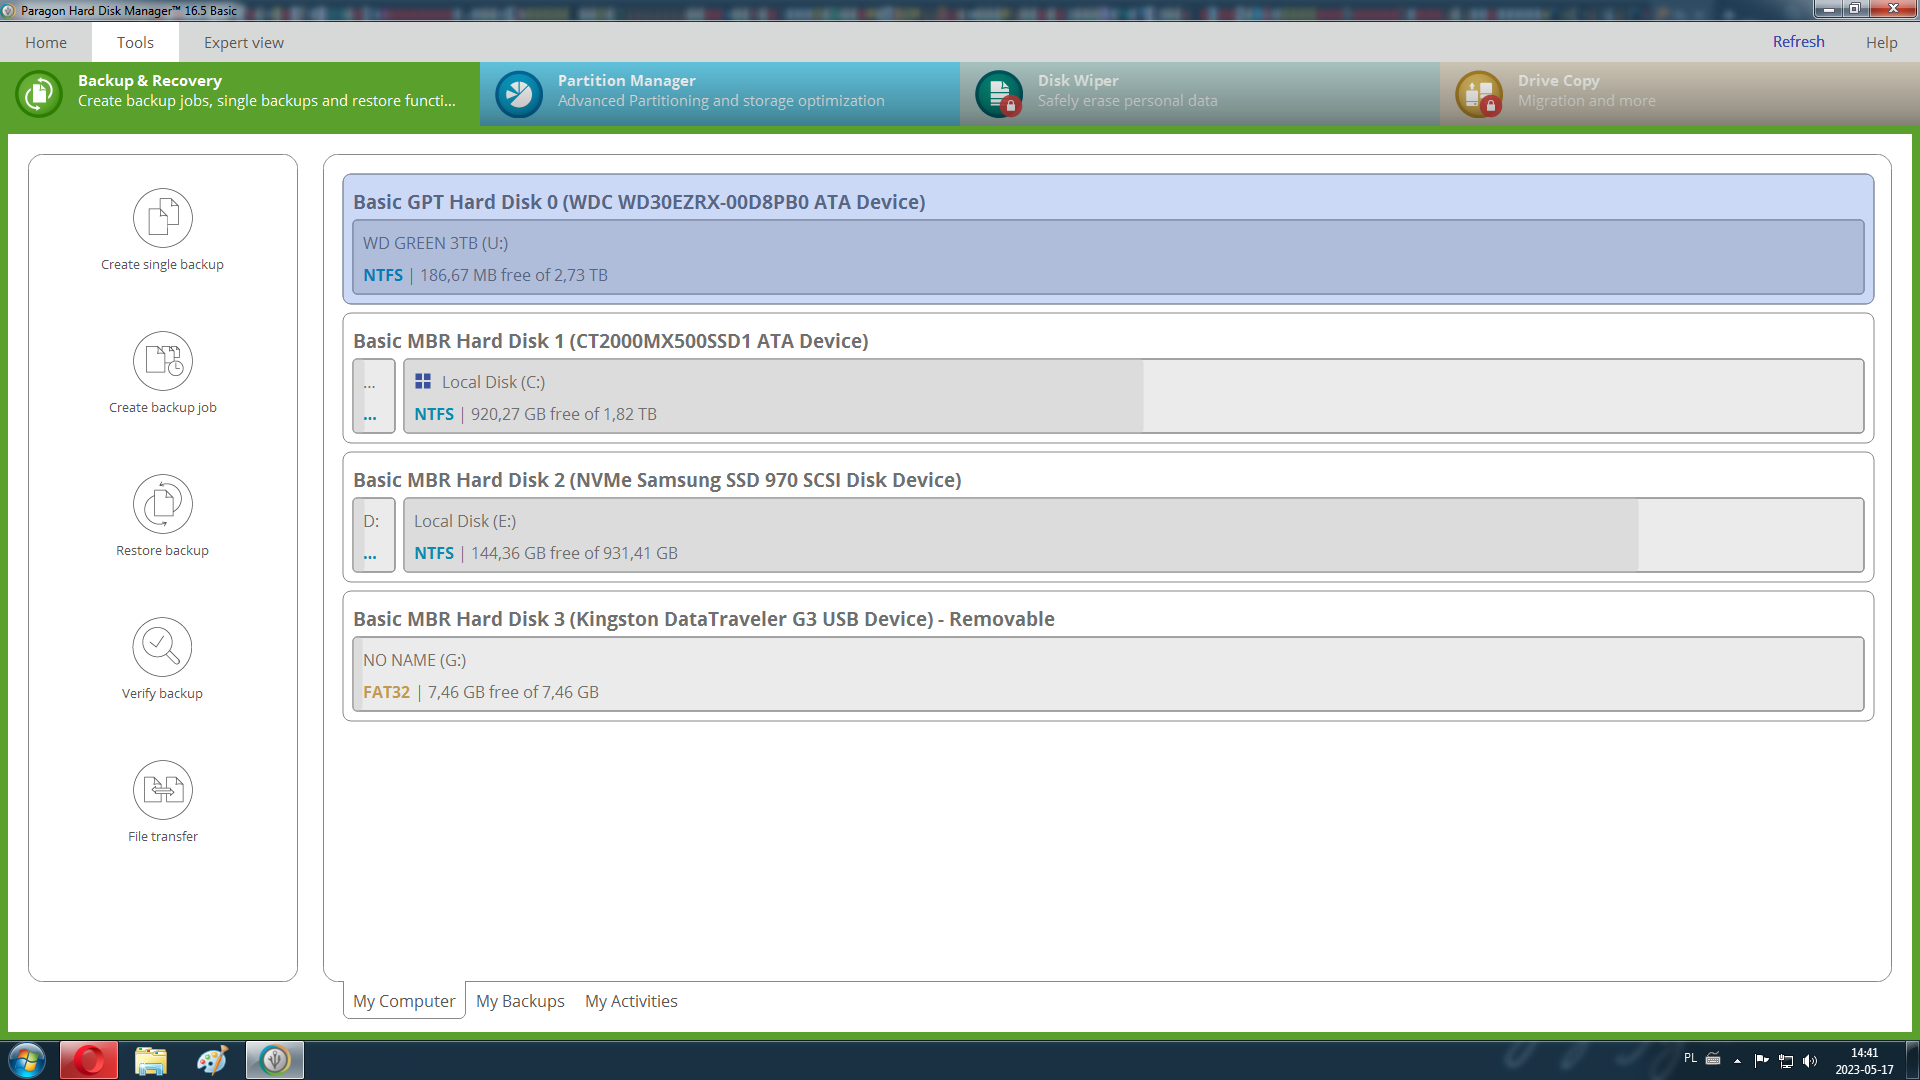Open the Help menu

(x=1881, y=42)
